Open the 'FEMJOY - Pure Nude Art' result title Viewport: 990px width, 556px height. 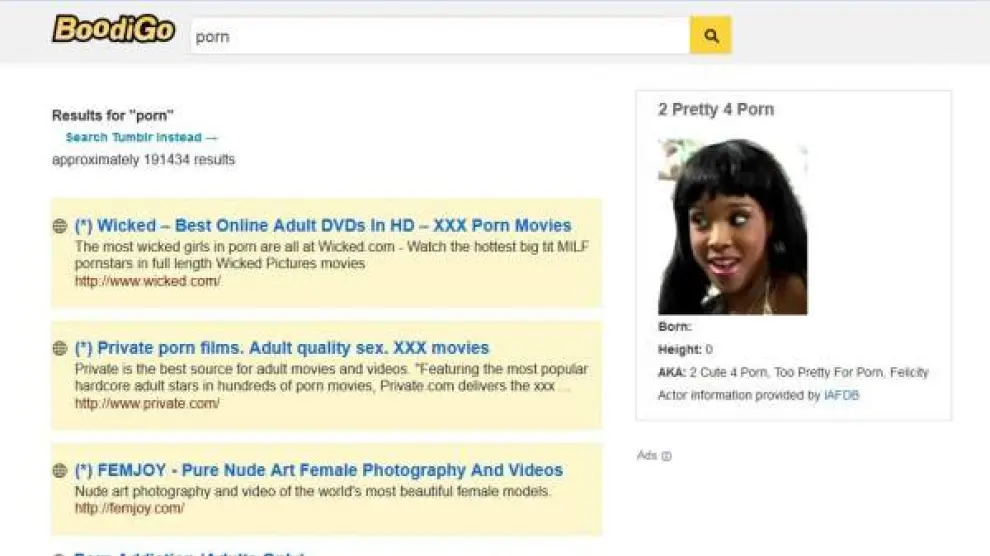[x=318, y=471]
